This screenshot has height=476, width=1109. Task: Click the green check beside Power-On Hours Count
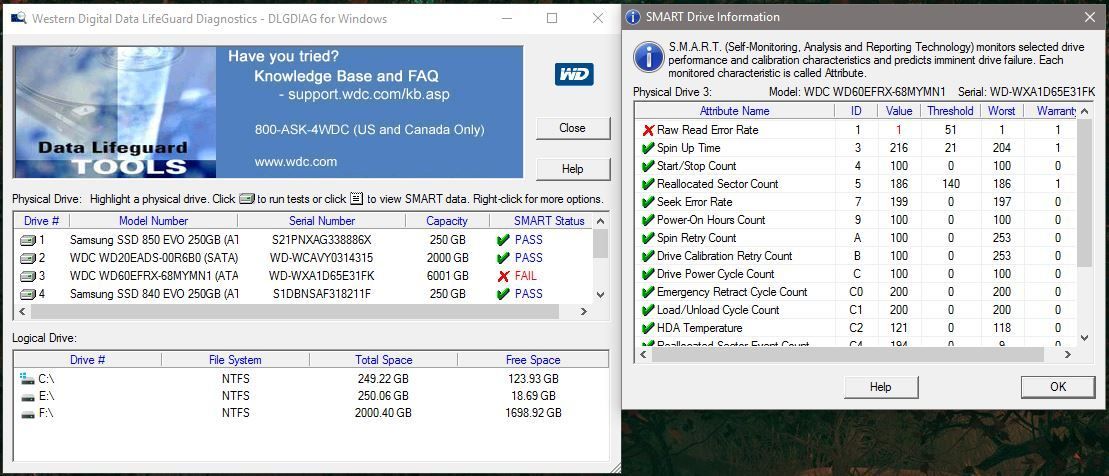[x=648, y=220]
